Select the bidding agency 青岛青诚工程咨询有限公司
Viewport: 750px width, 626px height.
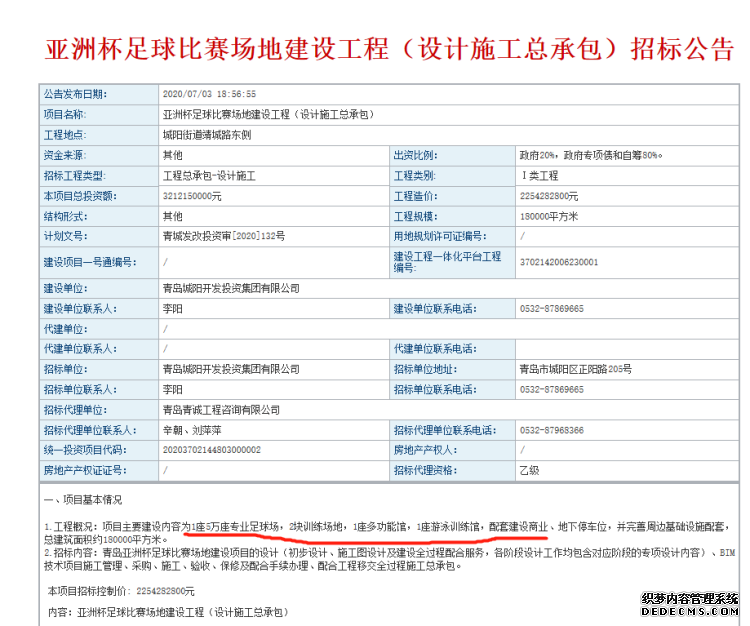point(221,409)
